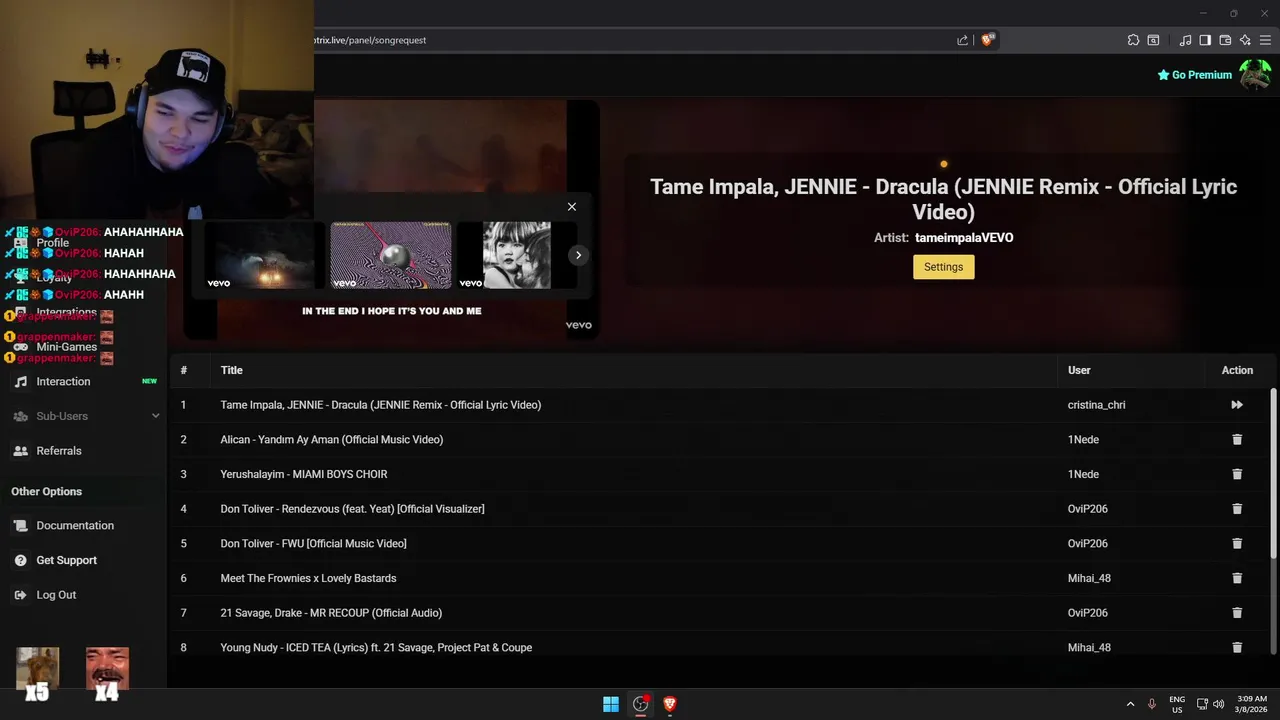Open the clock and date in taskbar

[1252, 704]
